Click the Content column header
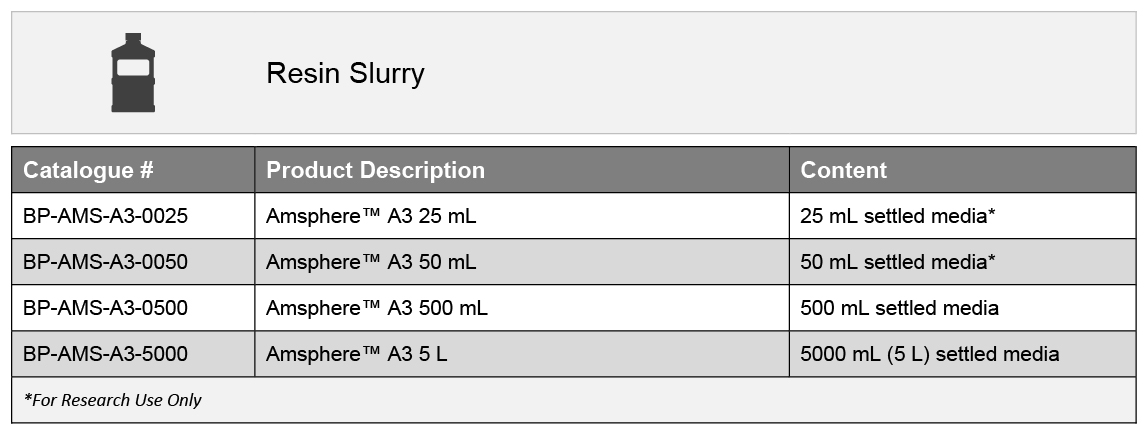The height and width of the screenshot is (429, 1146). [843, 170]
